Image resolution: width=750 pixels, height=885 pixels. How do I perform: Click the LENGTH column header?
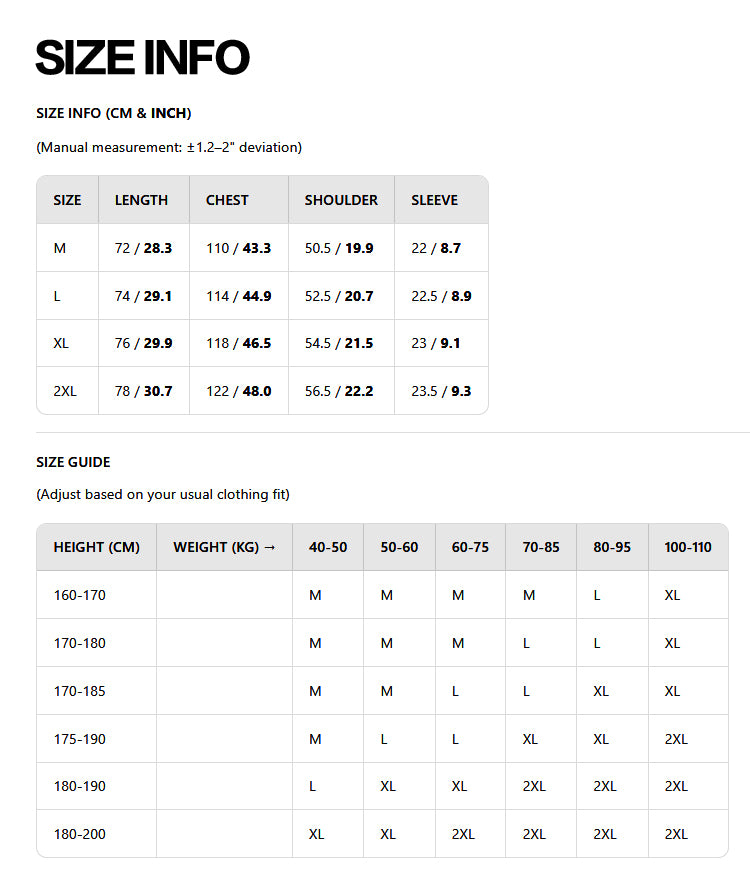pos(141,200)
